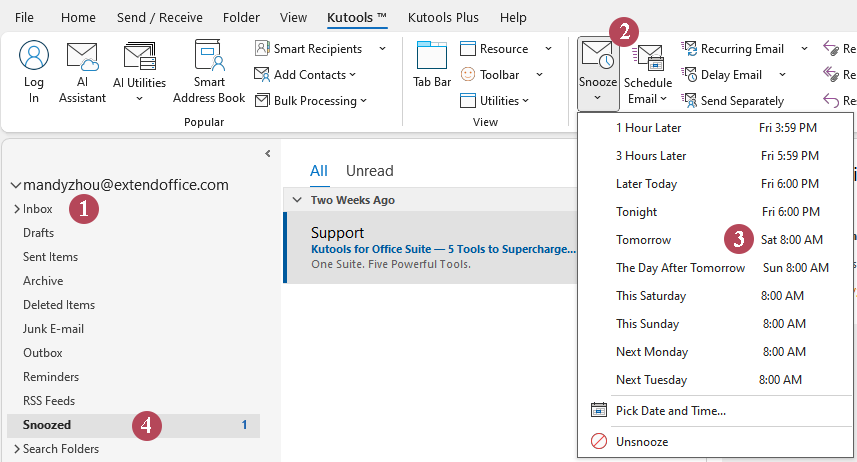Open the Smart Address Book

[209, 56]
